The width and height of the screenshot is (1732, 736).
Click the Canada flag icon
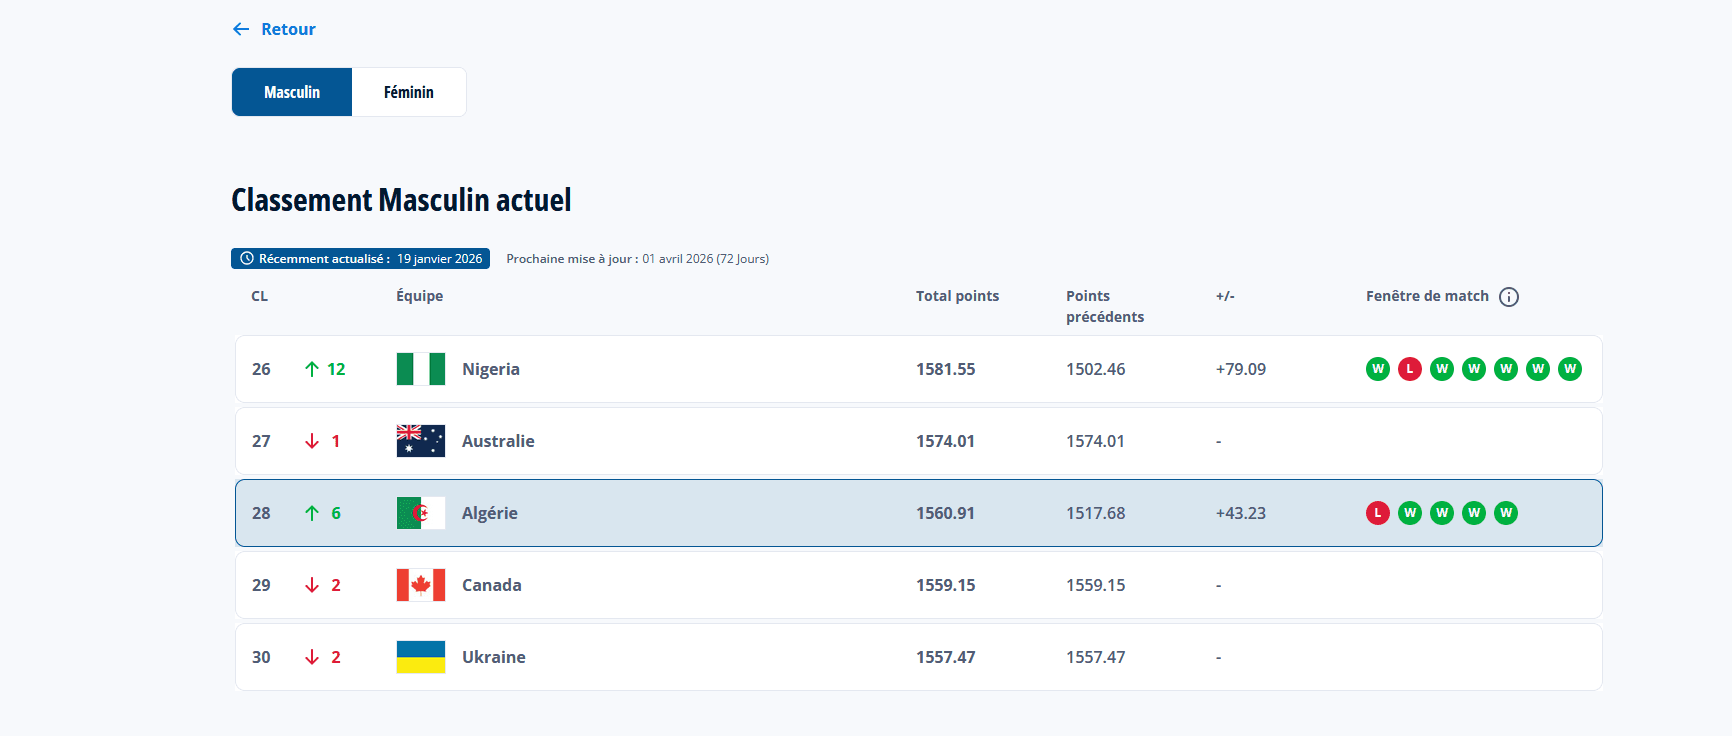(421, 585)
